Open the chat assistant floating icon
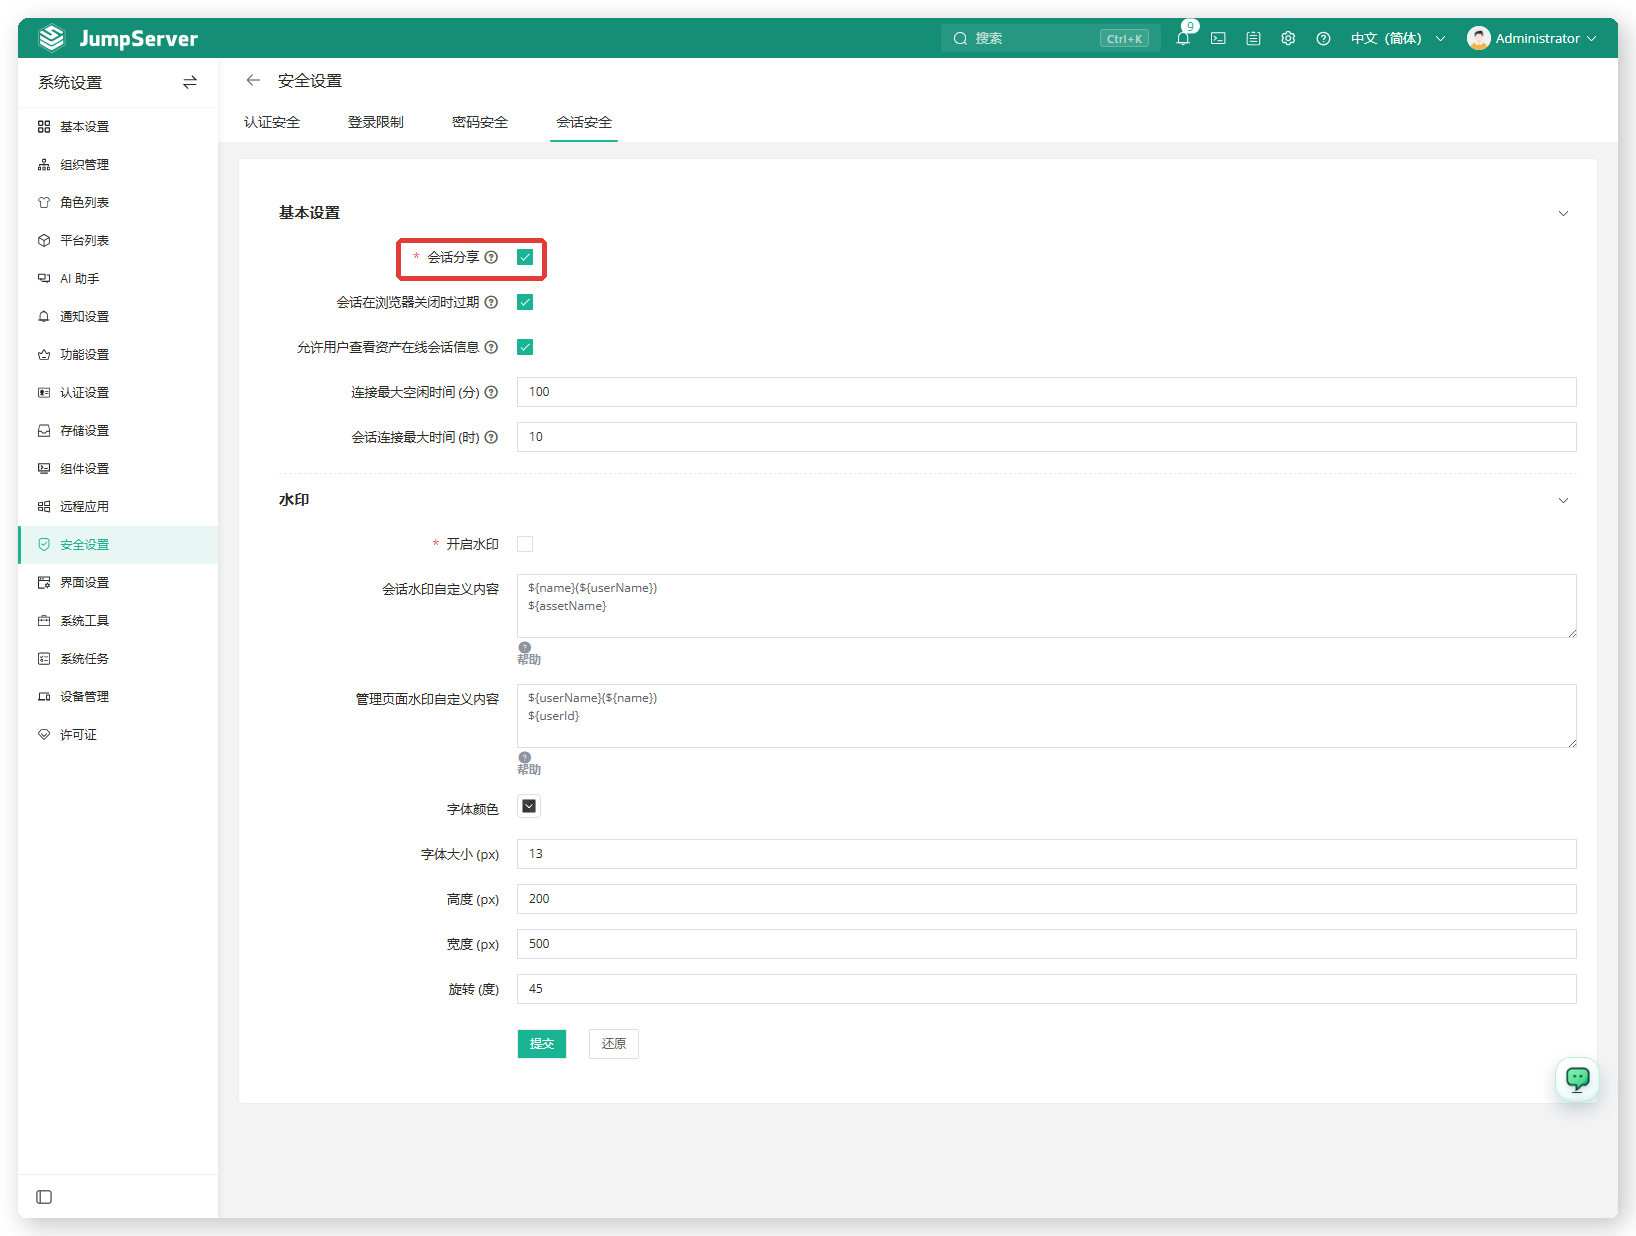Viewport: 1636px width, 1236px height. (1577, 1079)
